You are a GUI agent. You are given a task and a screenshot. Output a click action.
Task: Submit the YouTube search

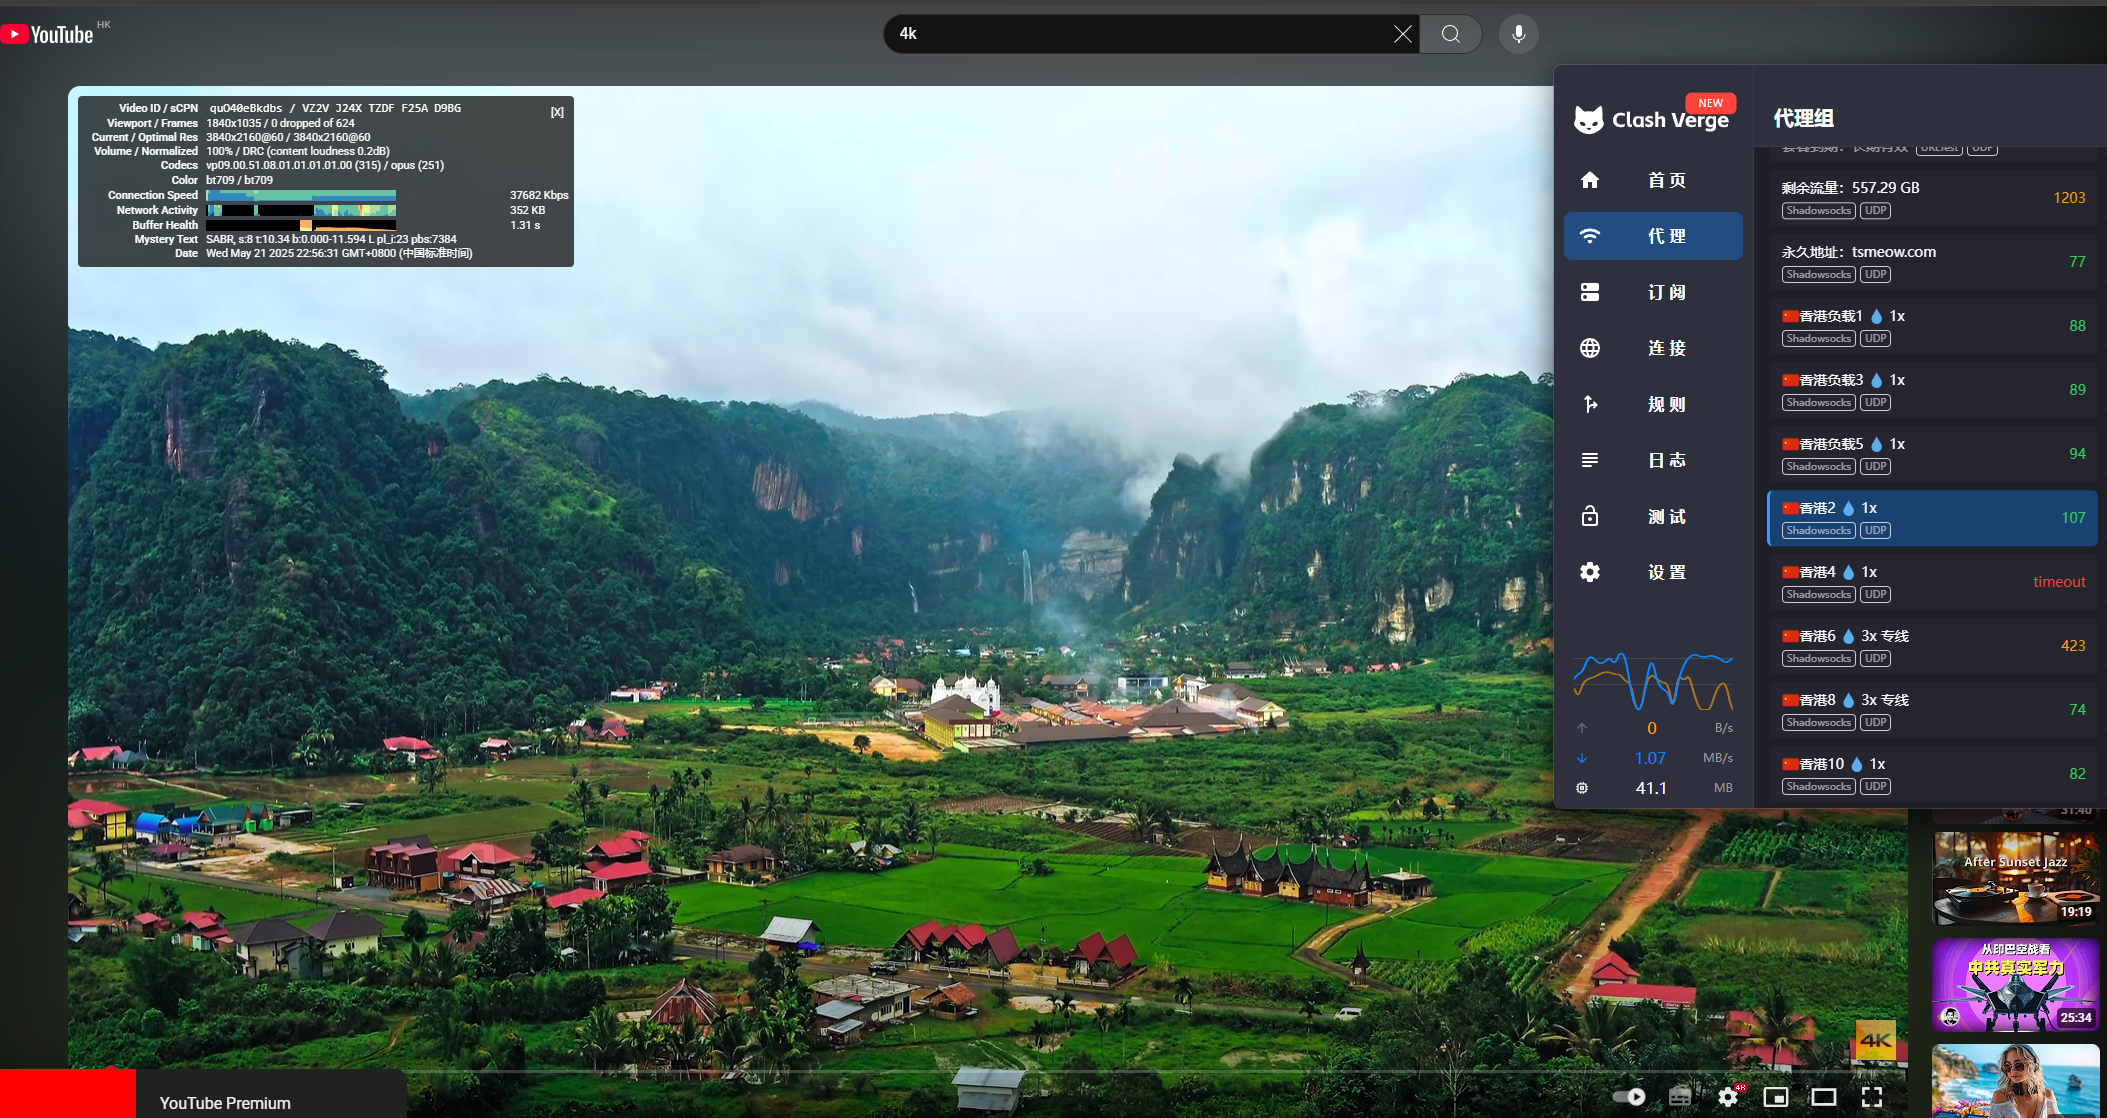[1450, 34]
